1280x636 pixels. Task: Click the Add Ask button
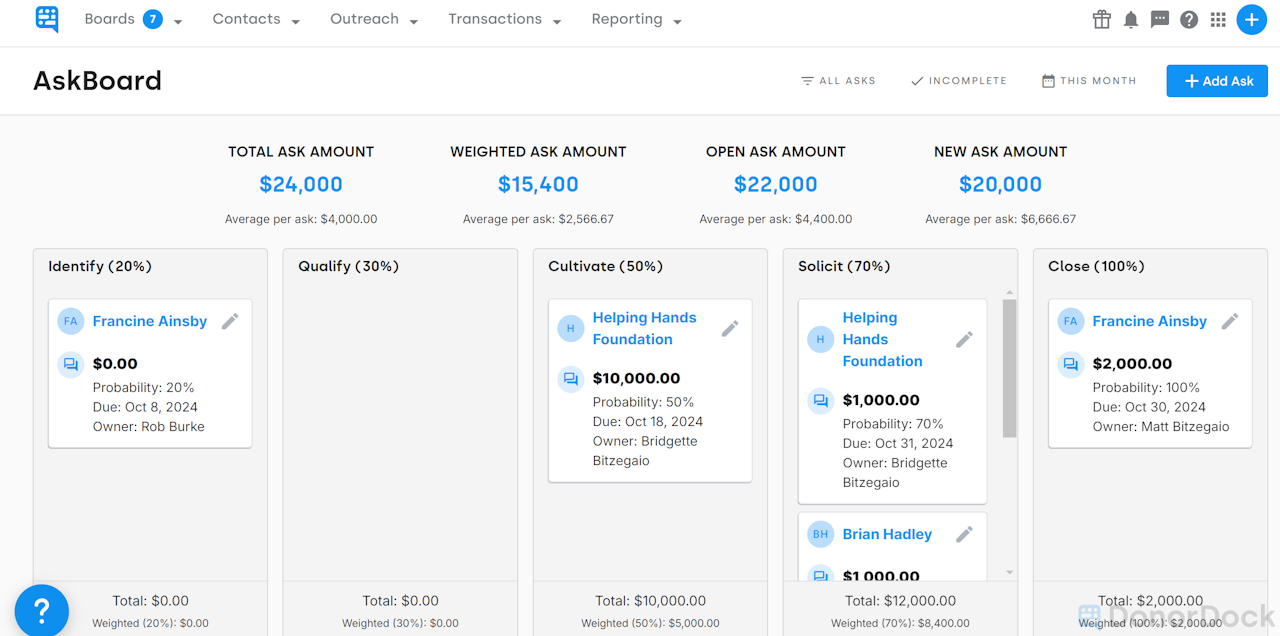click(1217, 81)
